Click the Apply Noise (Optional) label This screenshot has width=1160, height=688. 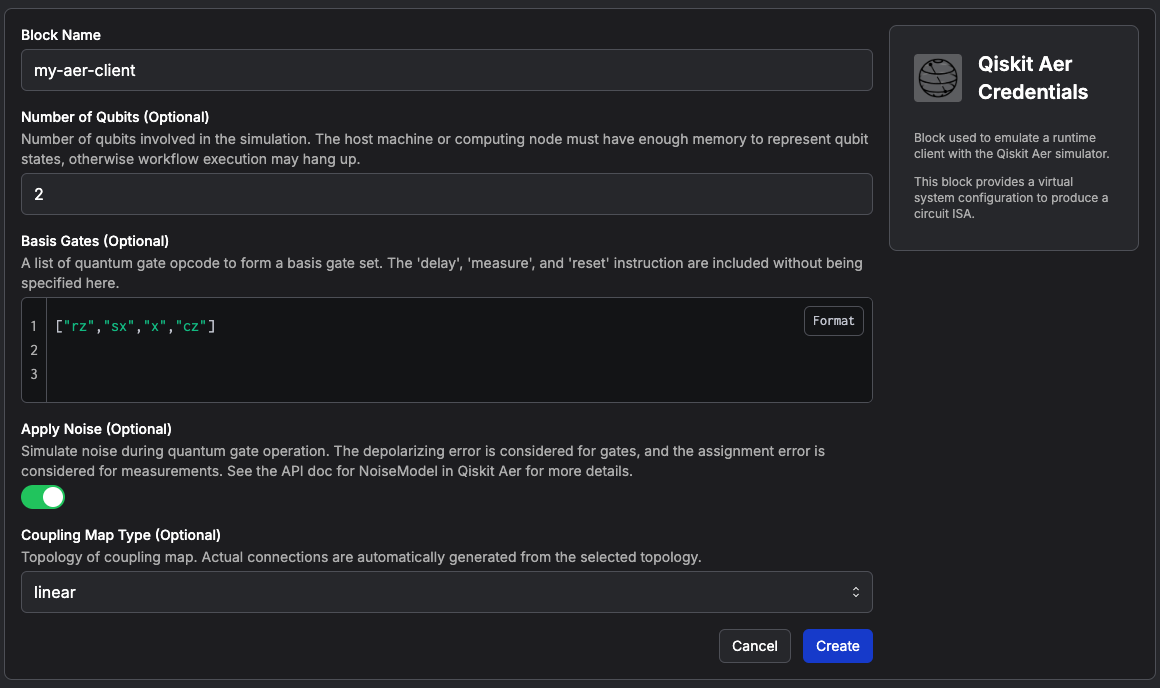point(96,429)
